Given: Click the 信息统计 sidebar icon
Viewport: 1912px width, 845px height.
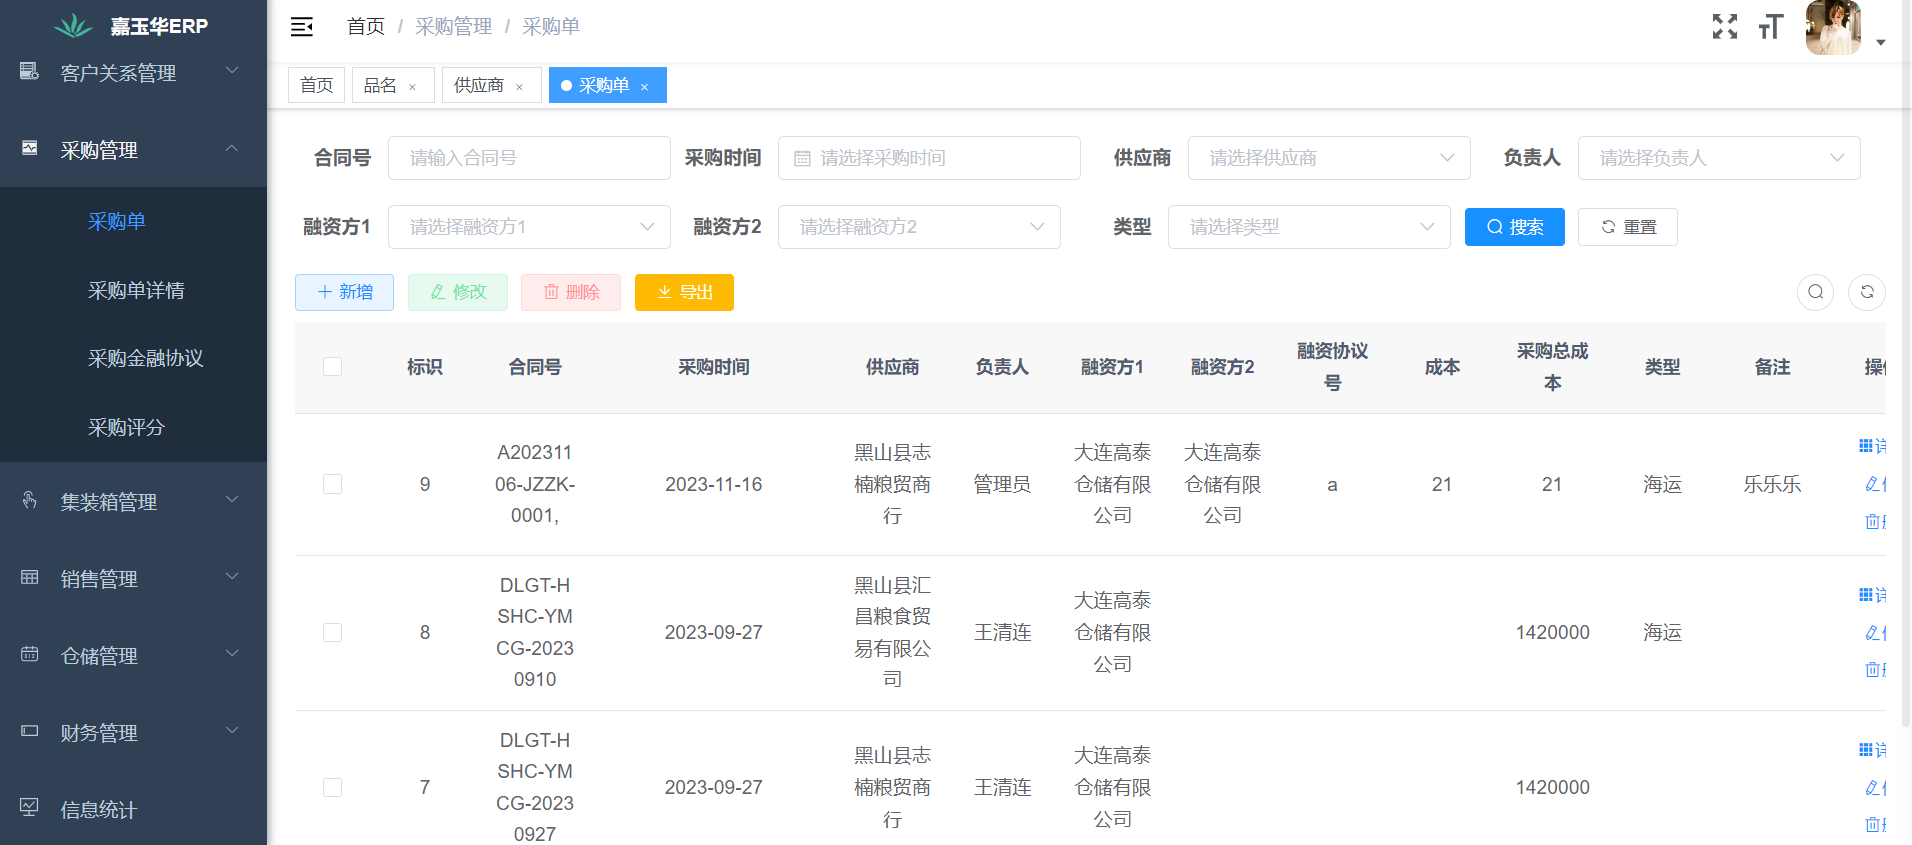Looking at the screenshot, I should click(29, 808).
